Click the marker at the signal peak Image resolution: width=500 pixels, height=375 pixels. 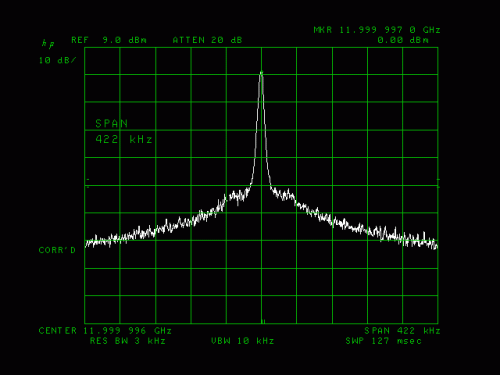(x=261, y=72)
